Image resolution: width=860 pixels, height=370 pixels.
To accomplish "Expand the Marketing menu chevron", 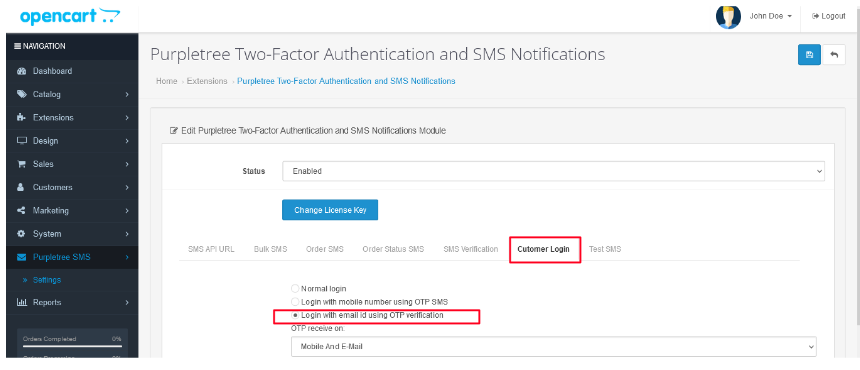I will [x=127, y=210].
